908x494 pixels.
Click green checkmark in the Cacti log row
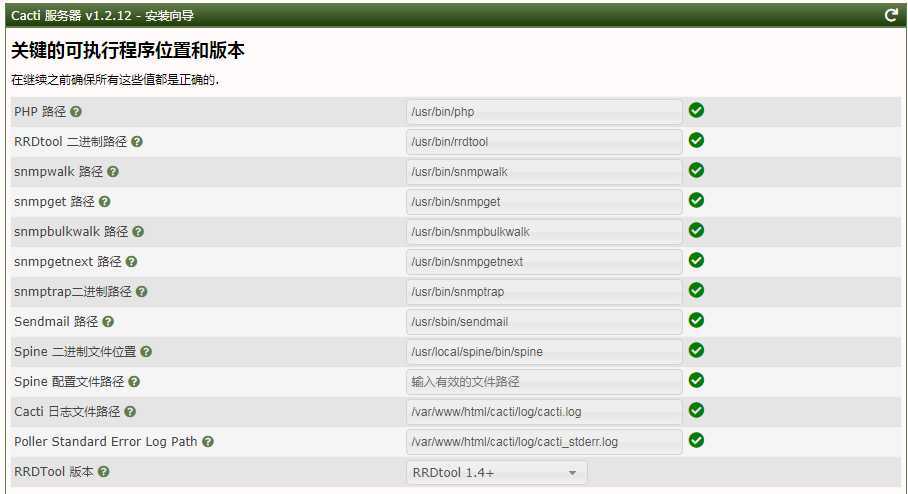click(696, 411)
